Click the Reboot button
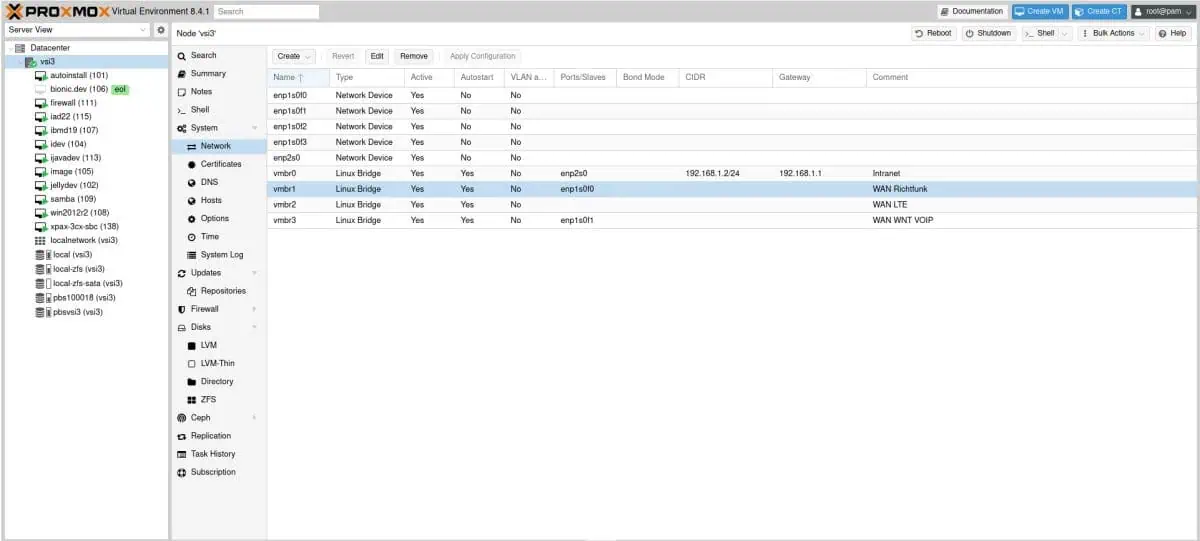Viewport: 1200px width, 541px height. [933, 33]
